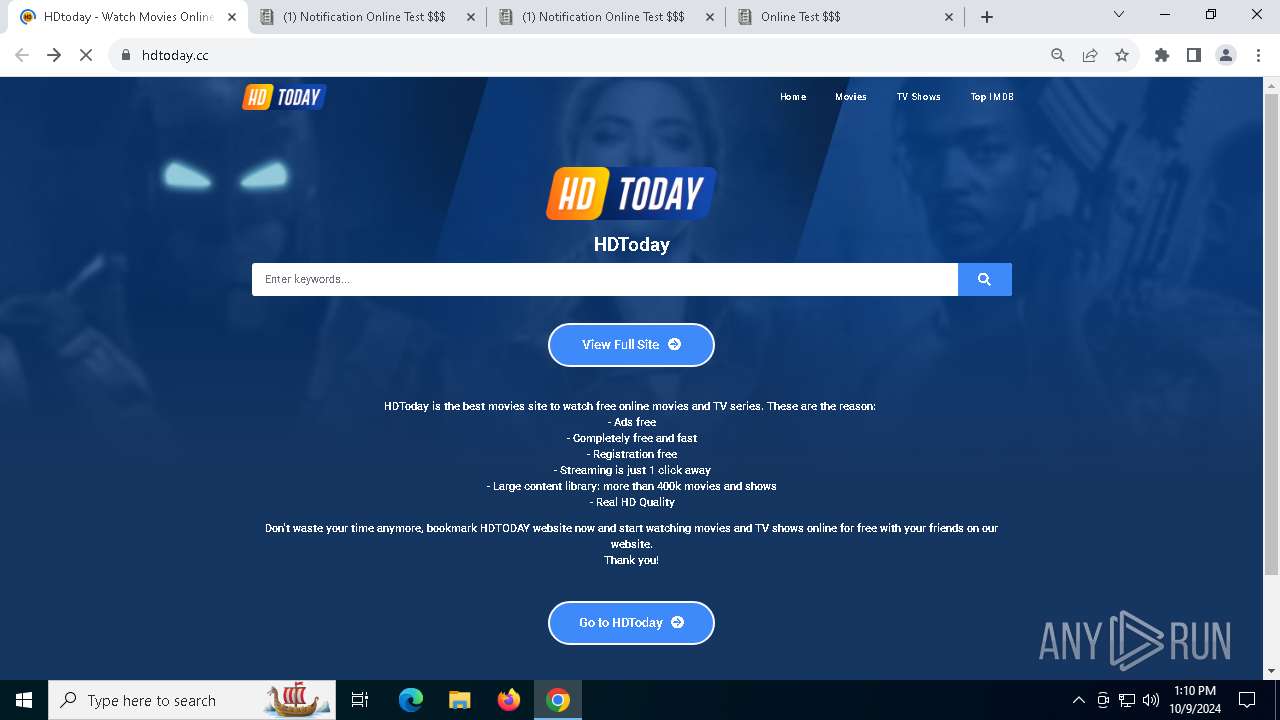Toggle the browser side panel icon
Image resolution: width=1280 pixels, height=720 pixels.
click(x=1194, y=55)
